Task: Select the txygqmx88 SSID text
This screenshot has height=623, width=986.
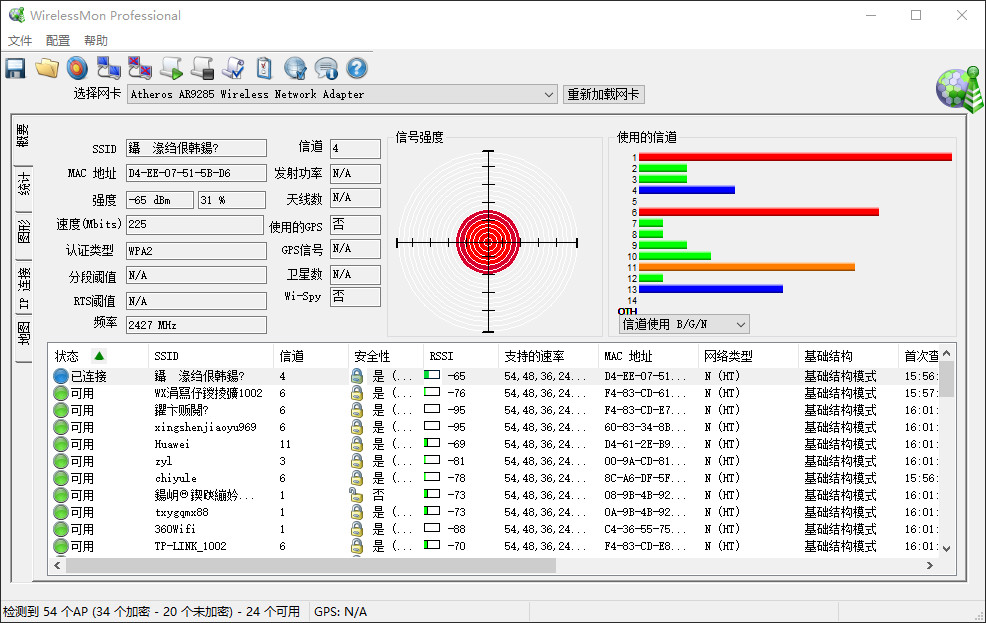Action: pos(181,512)
